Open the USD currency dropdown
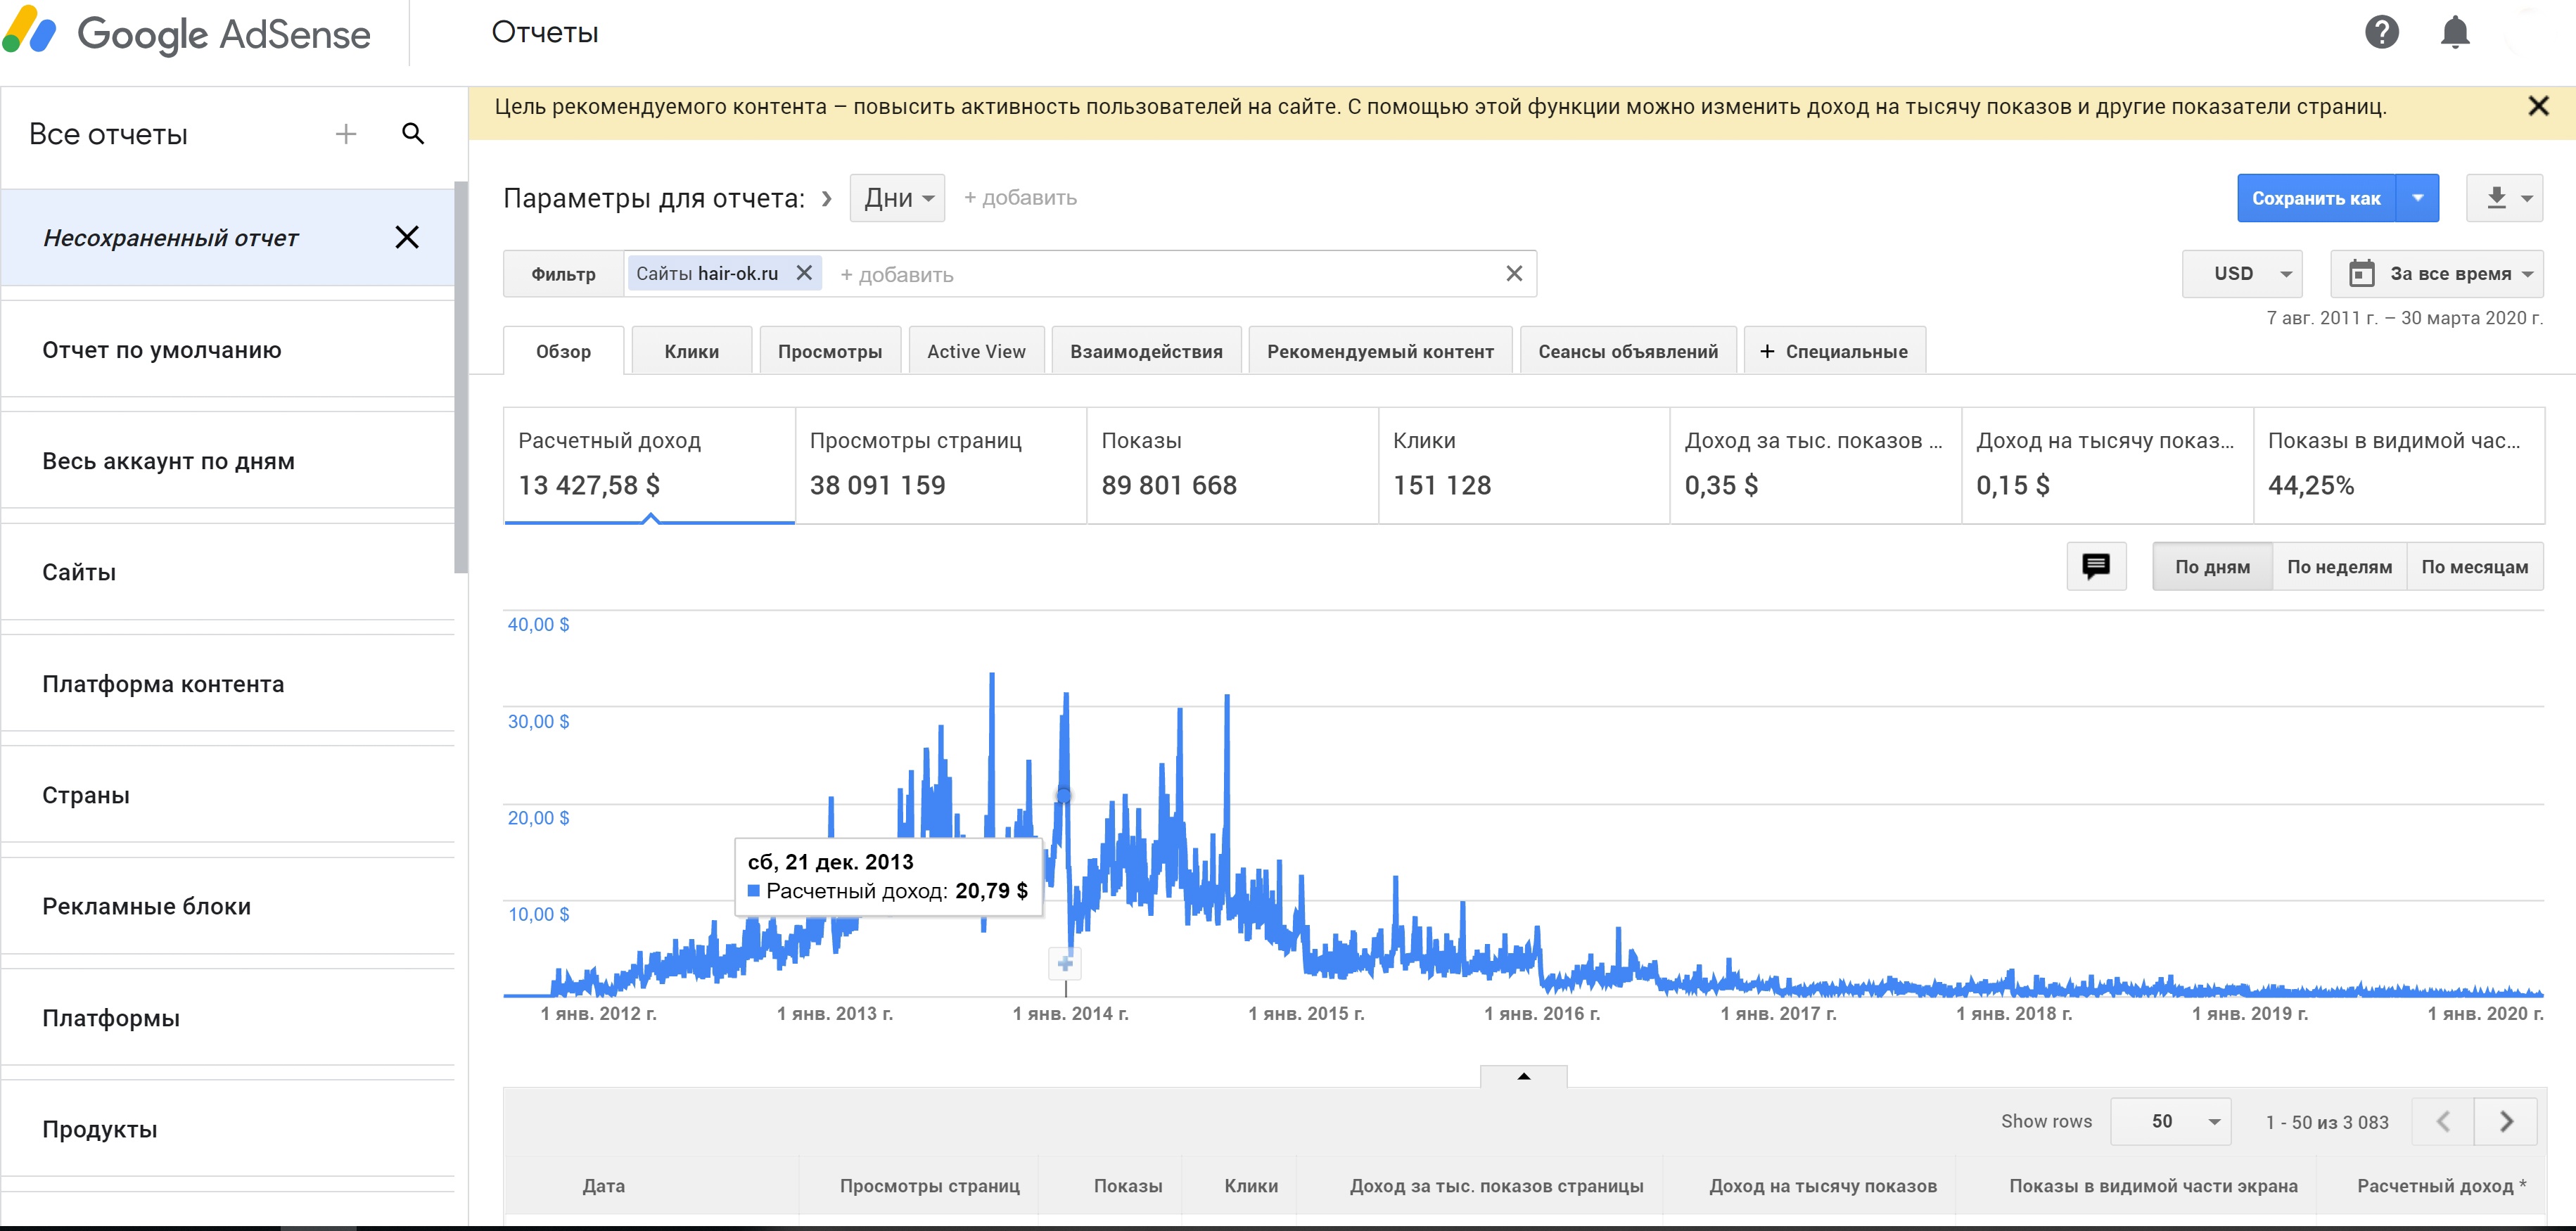Viewport: 2576px width, 1231px height. pos(2241,274)
